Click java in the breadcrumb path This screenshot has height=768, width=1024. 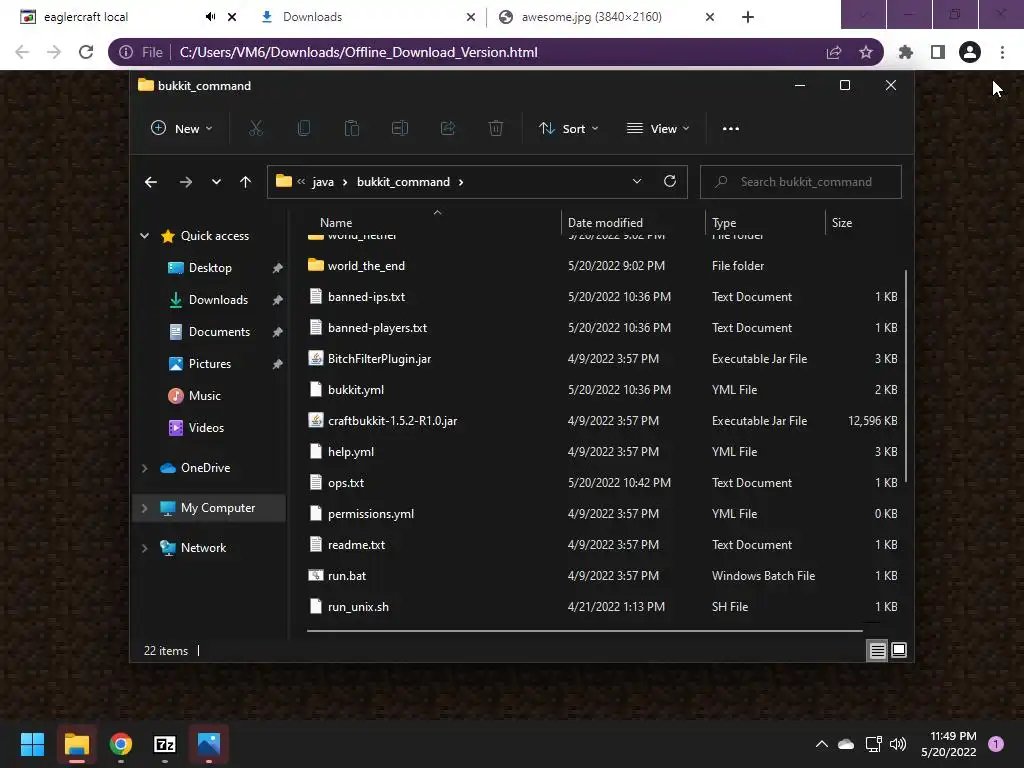coord(323,182)
